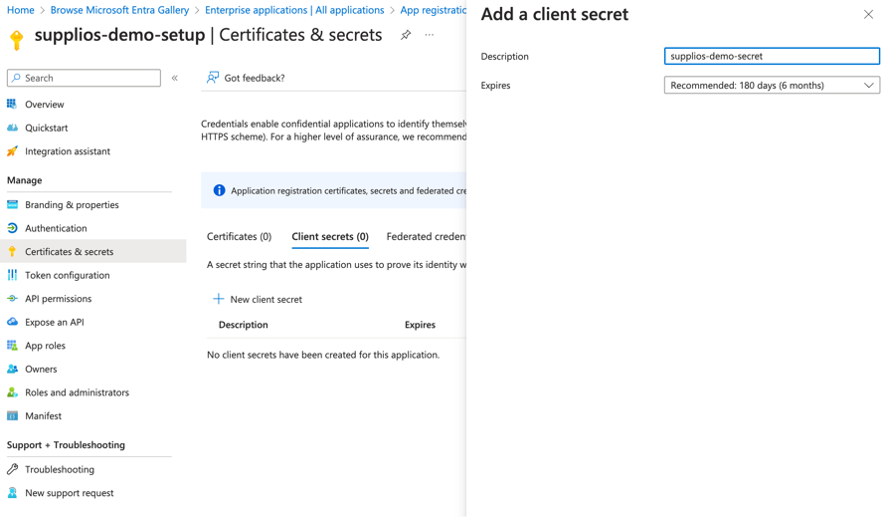892x519 pixels.
Task: Collapse the sidebar with double-chevron icon
Action: coord(175,78)
